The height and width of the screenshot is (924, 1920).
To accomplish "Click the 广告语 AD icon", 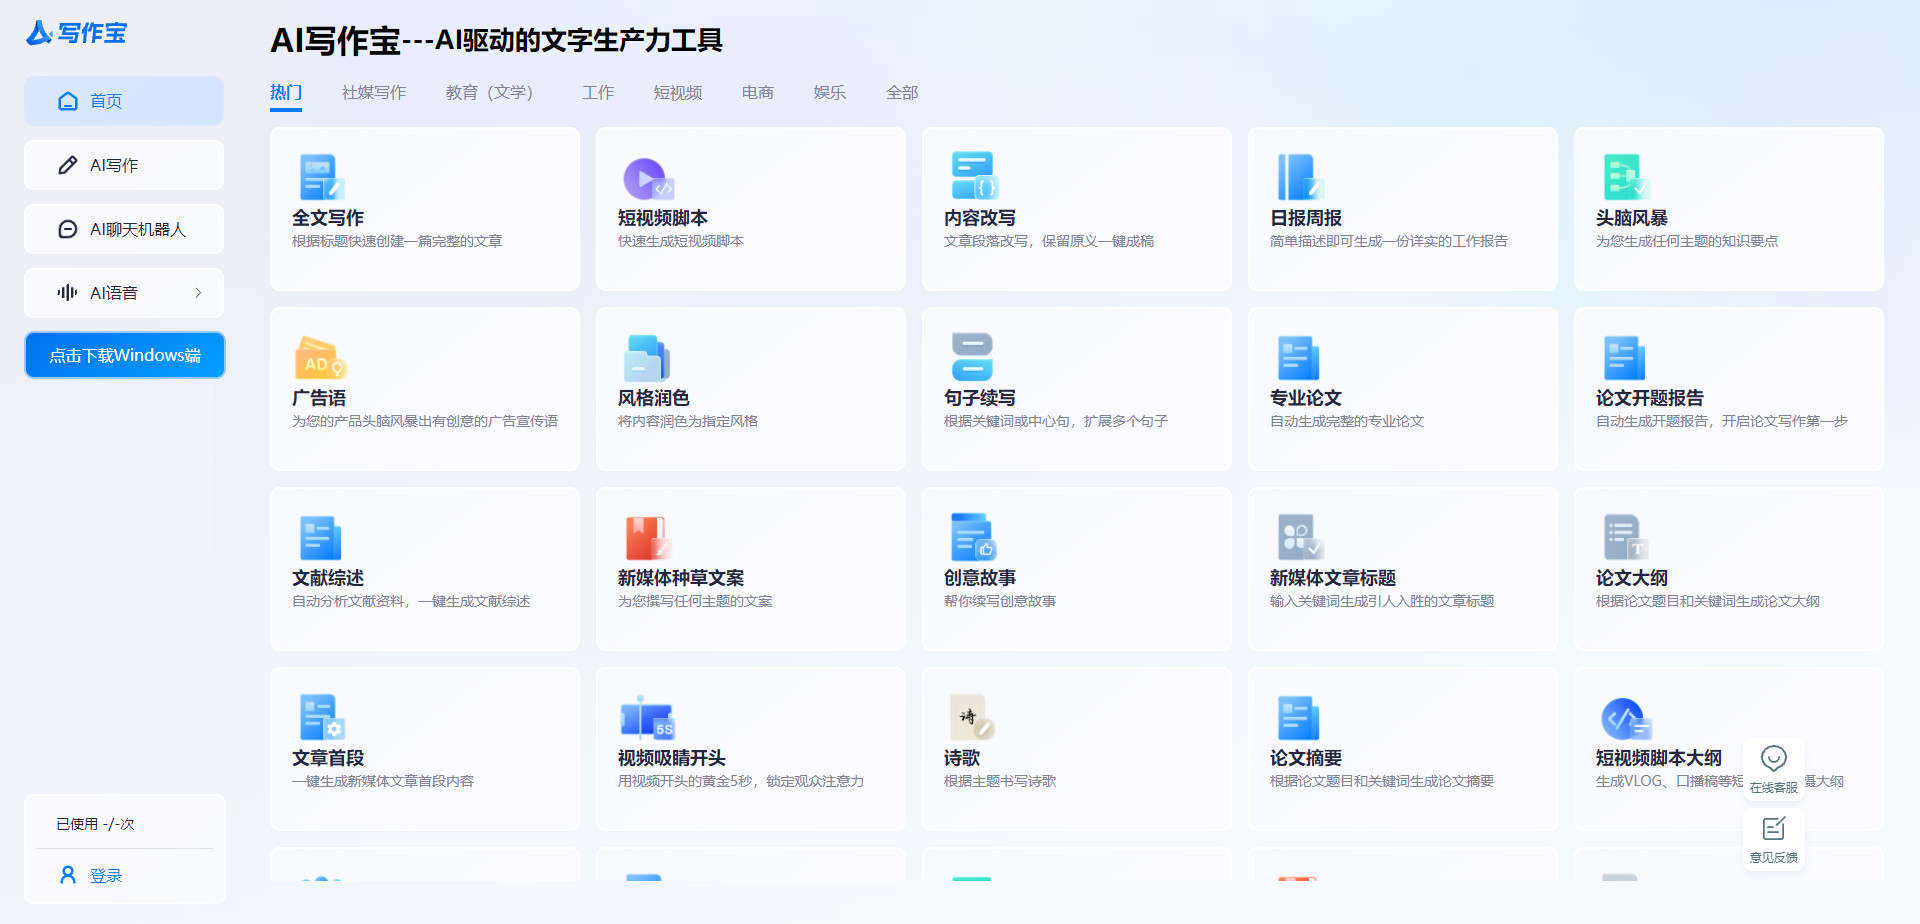I will (x=319, y=358).
